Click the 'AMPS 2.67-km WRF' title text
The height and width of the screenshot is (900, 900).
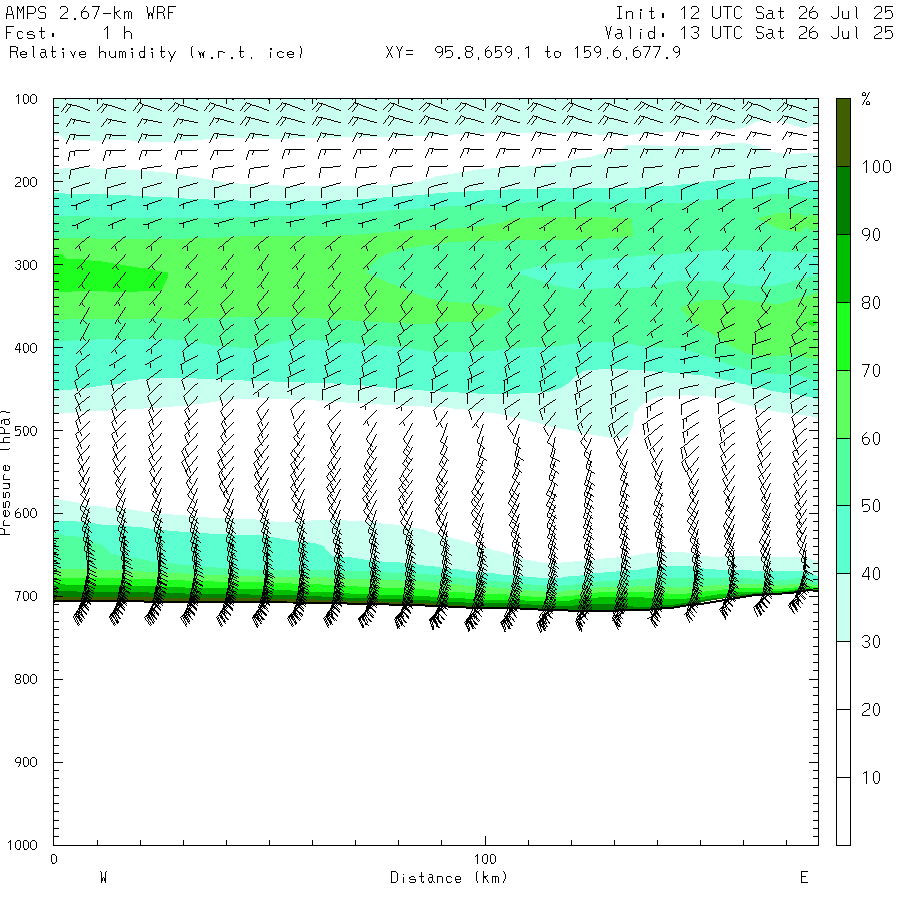[90, 13]
